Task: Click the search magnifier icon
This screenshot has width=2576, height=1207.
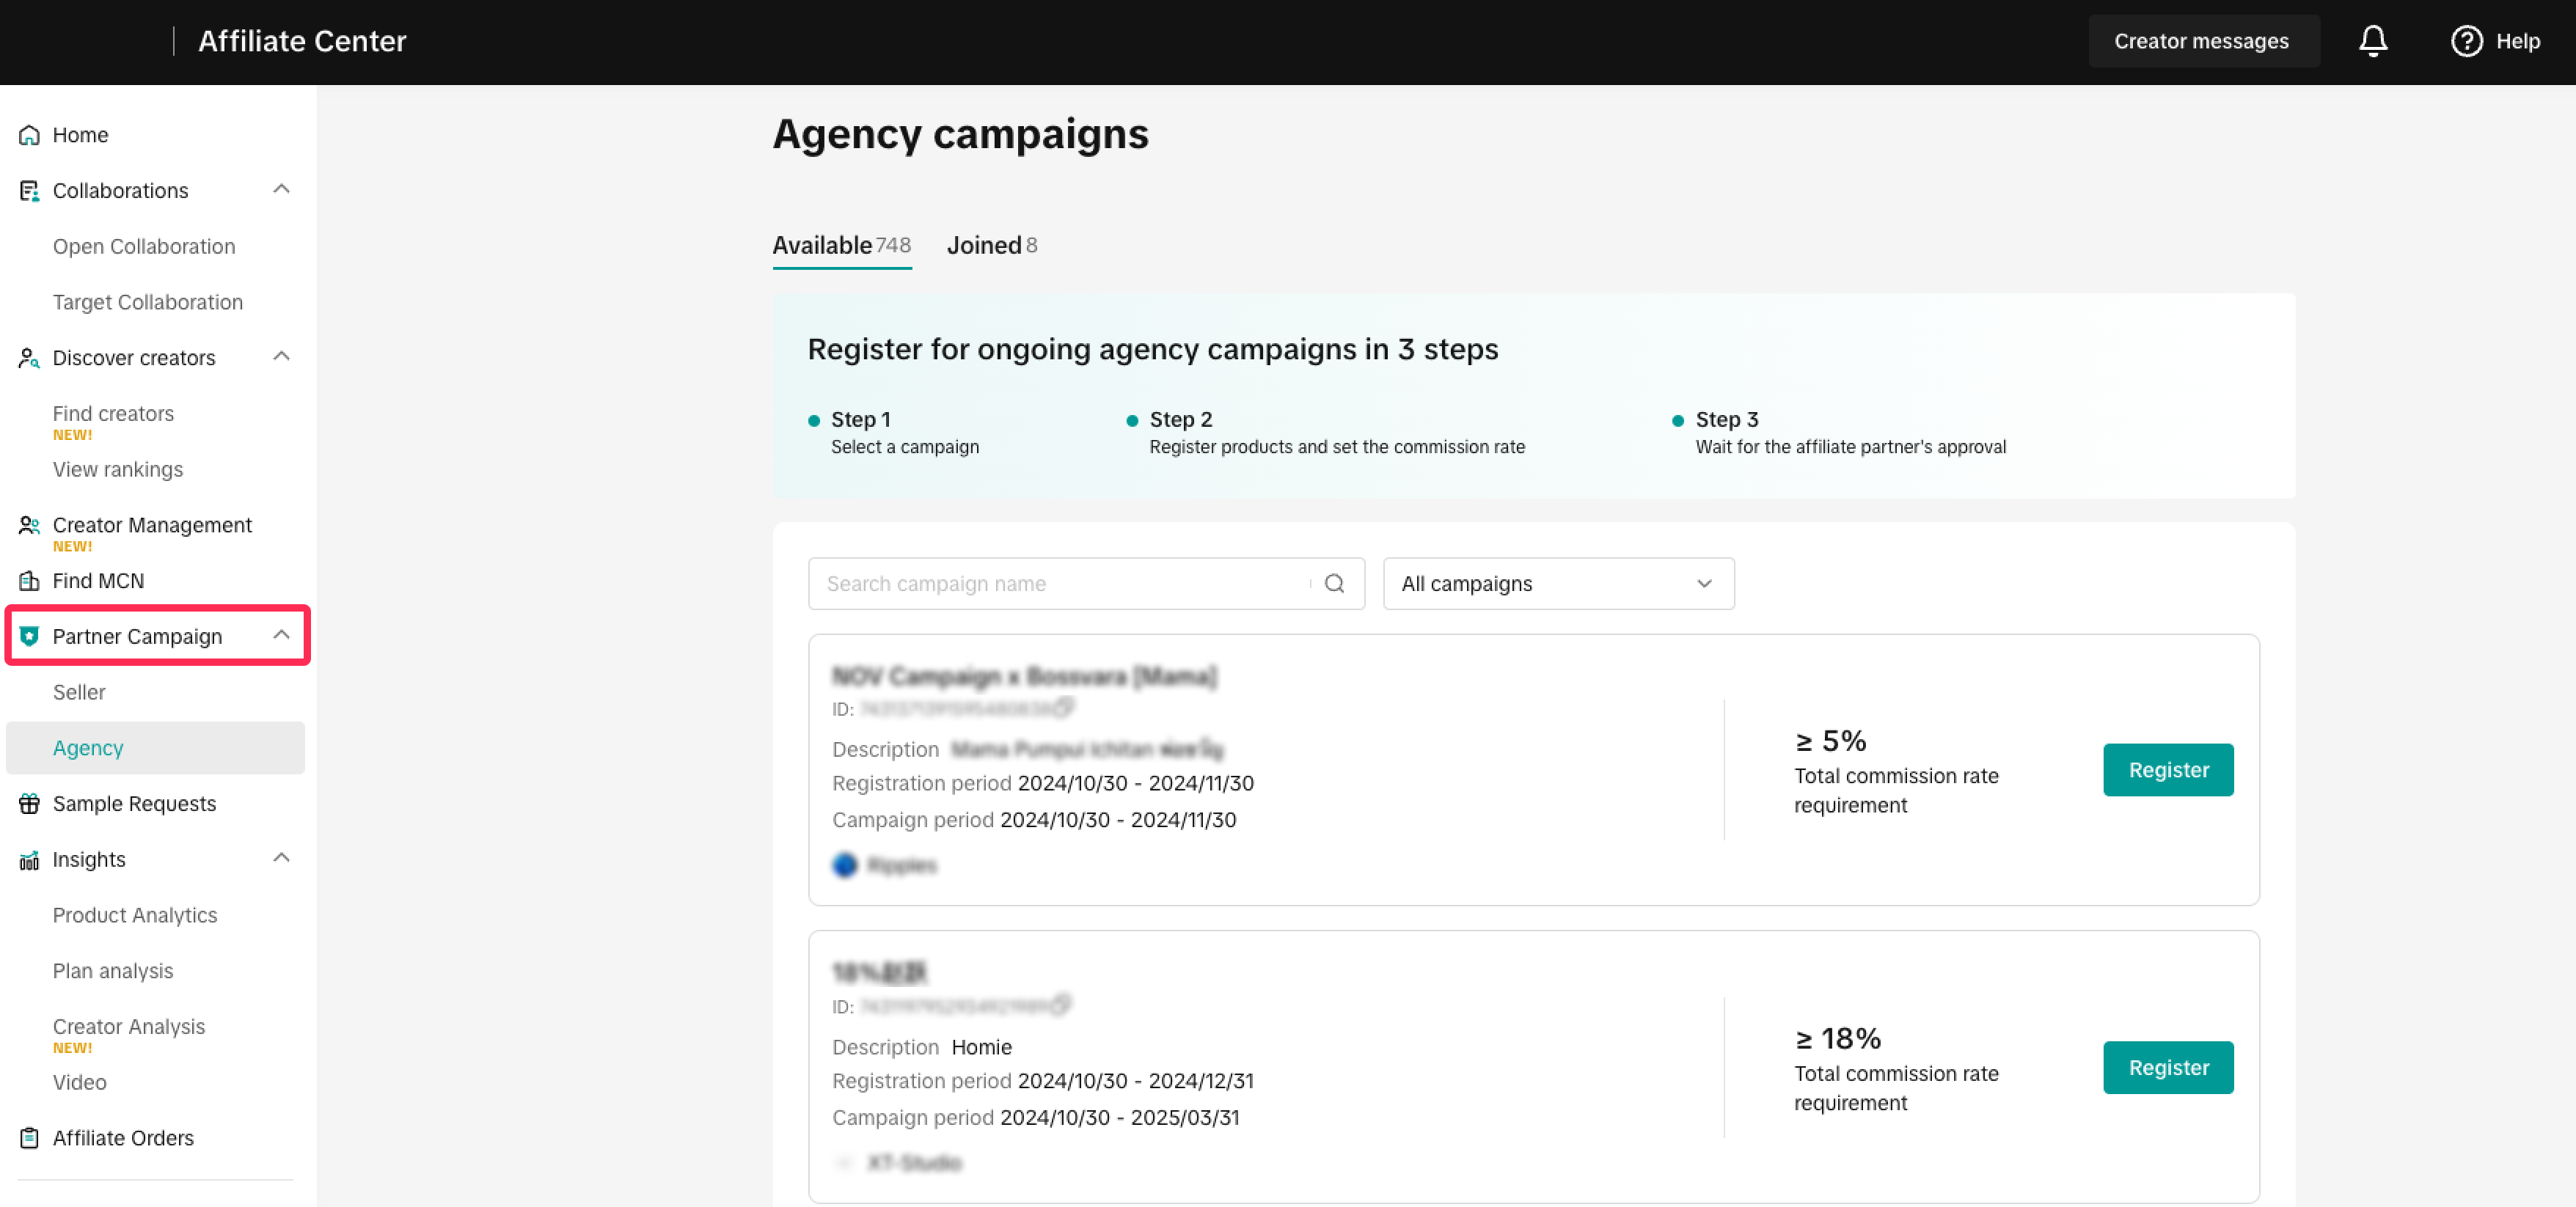Action: [1334, 583]
